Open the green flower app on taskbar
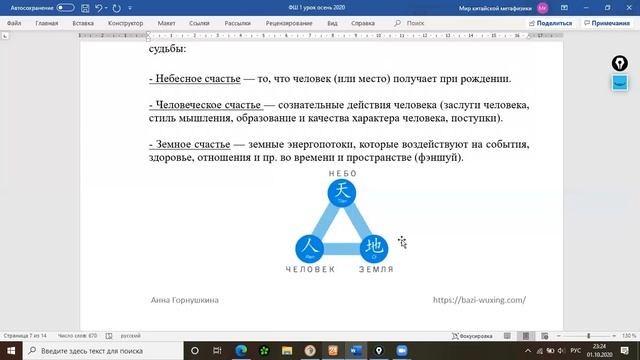 coord(264,351)
